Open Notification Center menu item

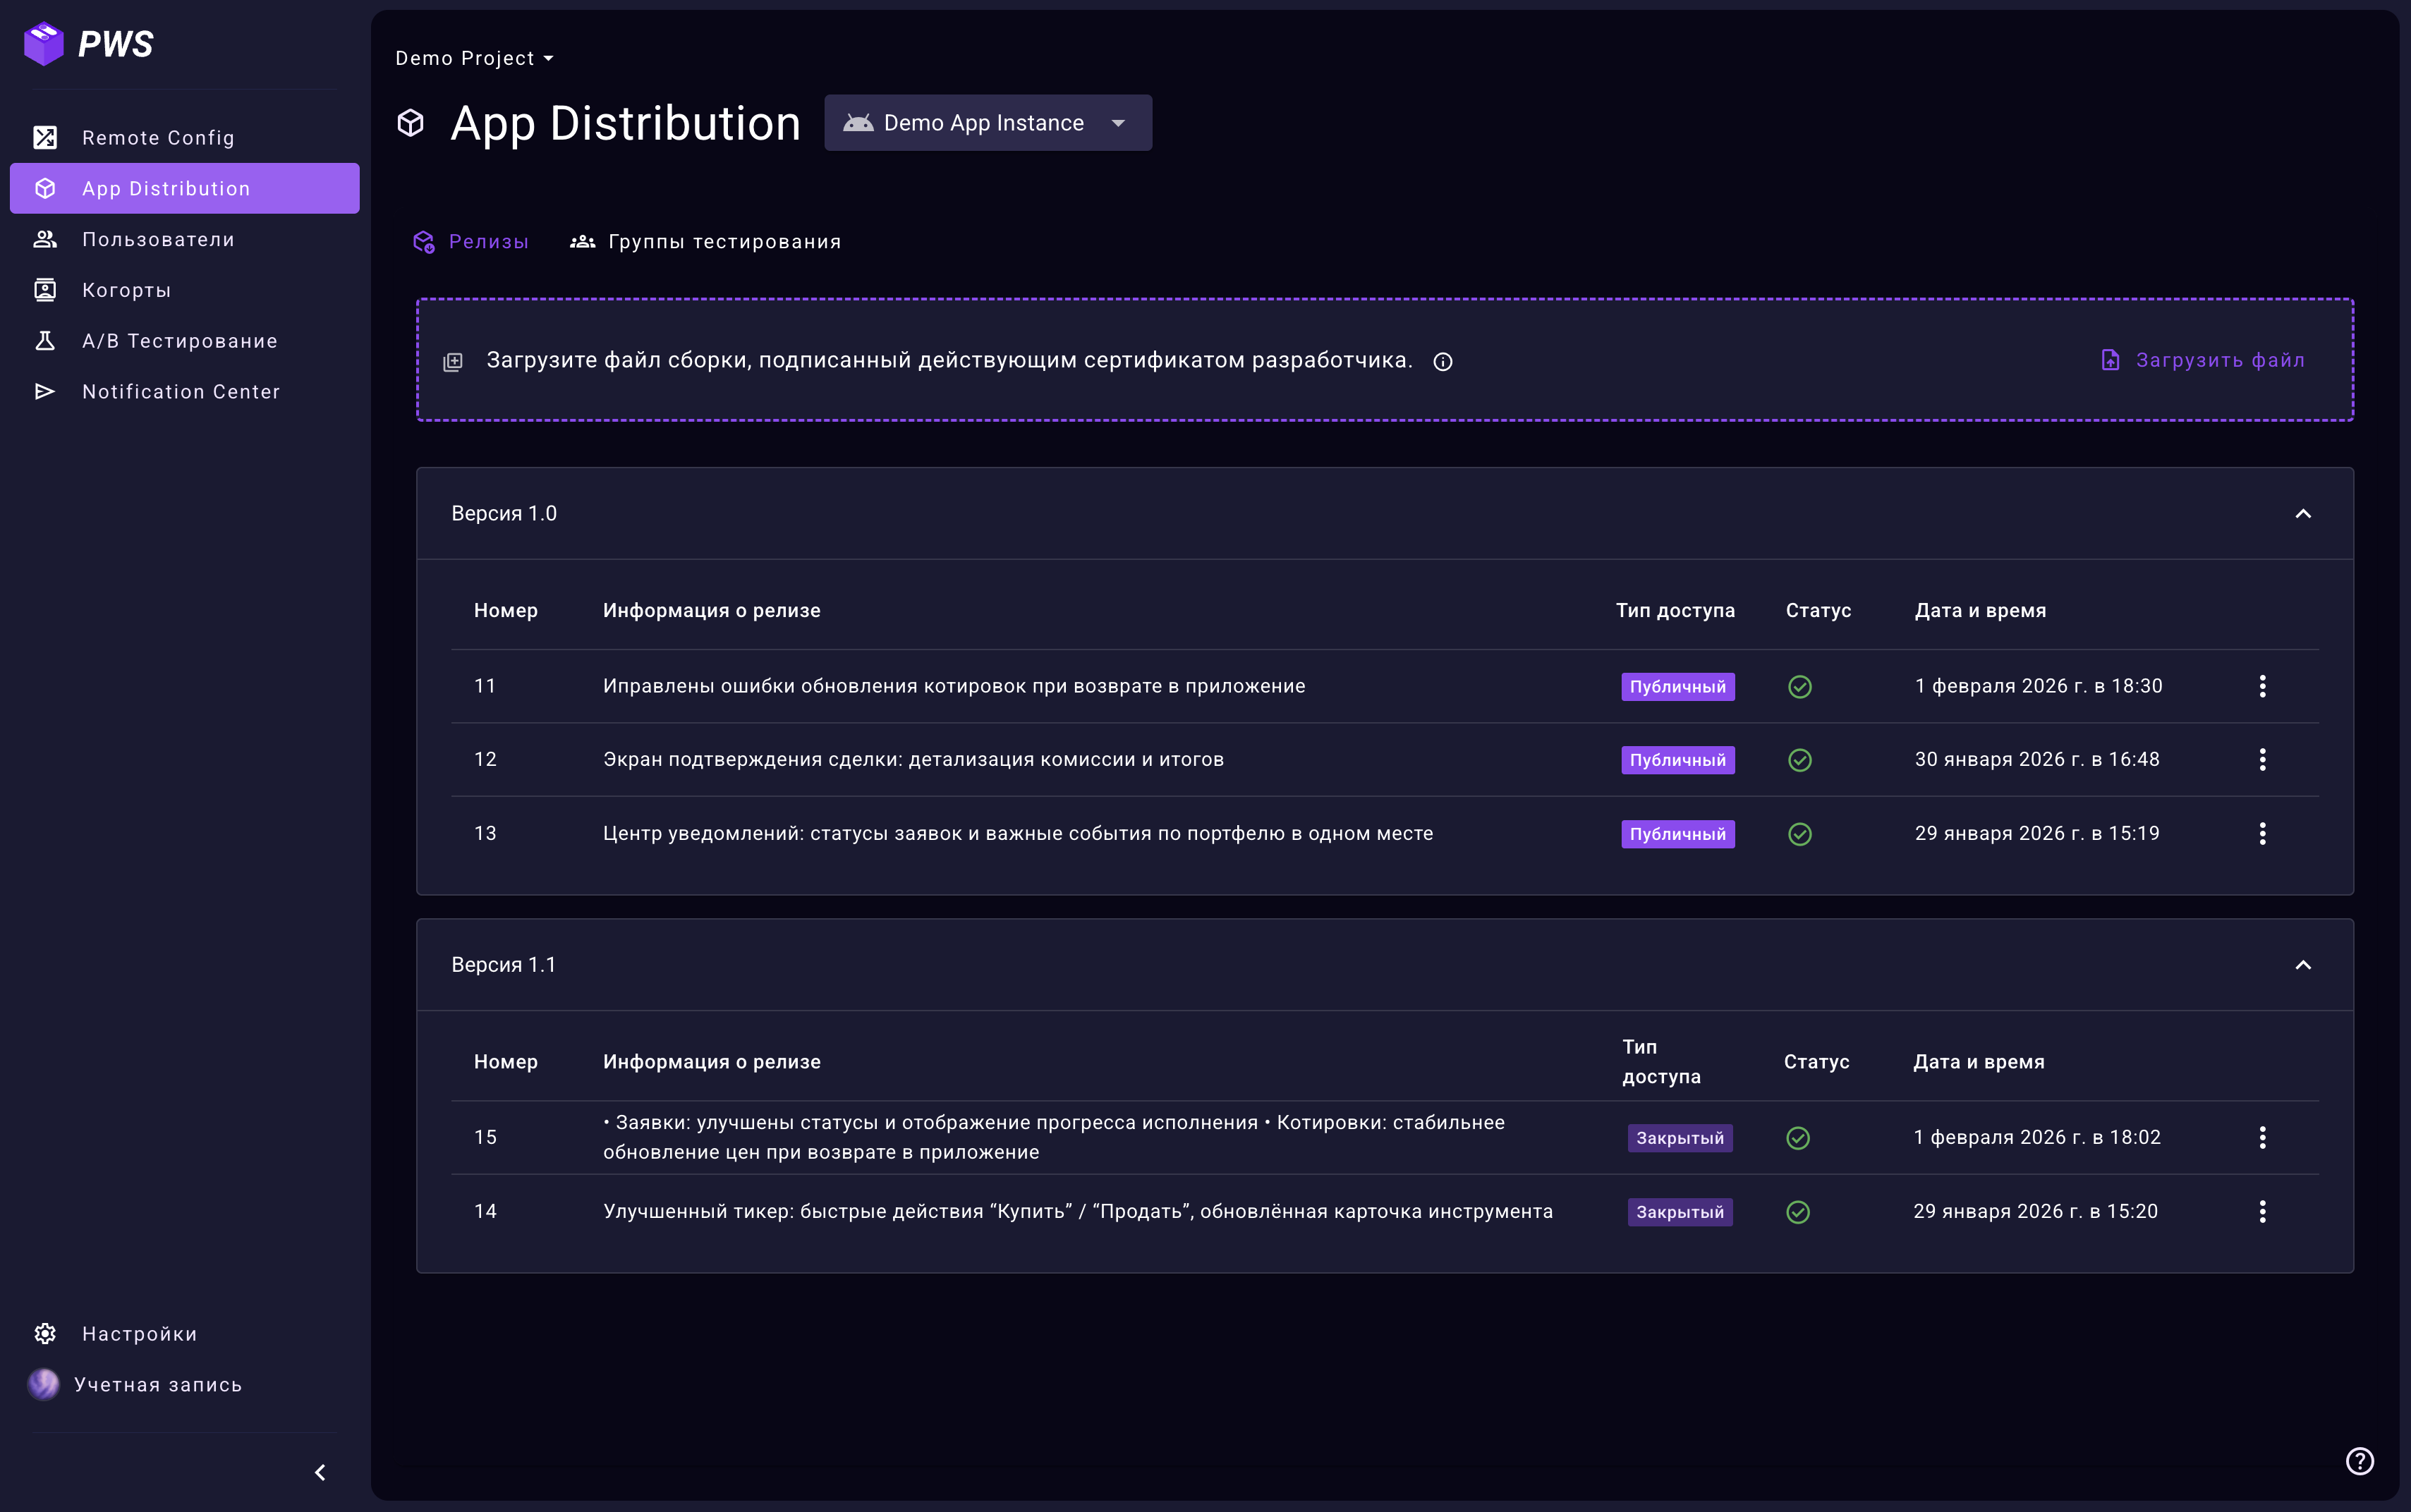pyautogui.click(x=180, y=392)
